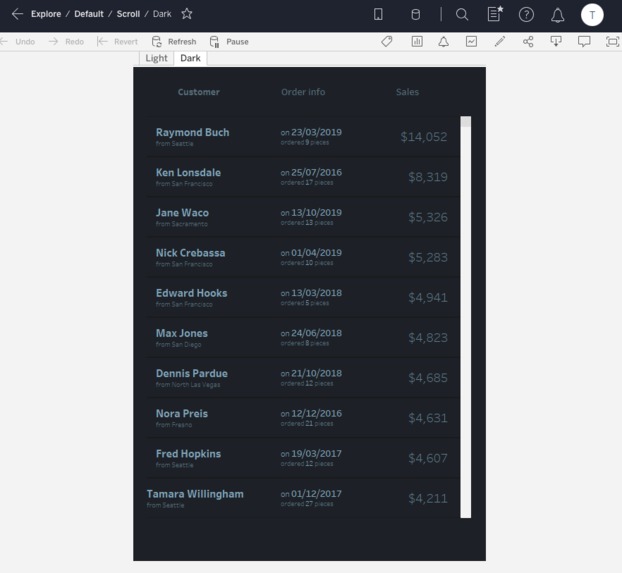The width and height of the screenshot is (622, 573).
Task: Click the Refresh button
Action: click(174, 42)
